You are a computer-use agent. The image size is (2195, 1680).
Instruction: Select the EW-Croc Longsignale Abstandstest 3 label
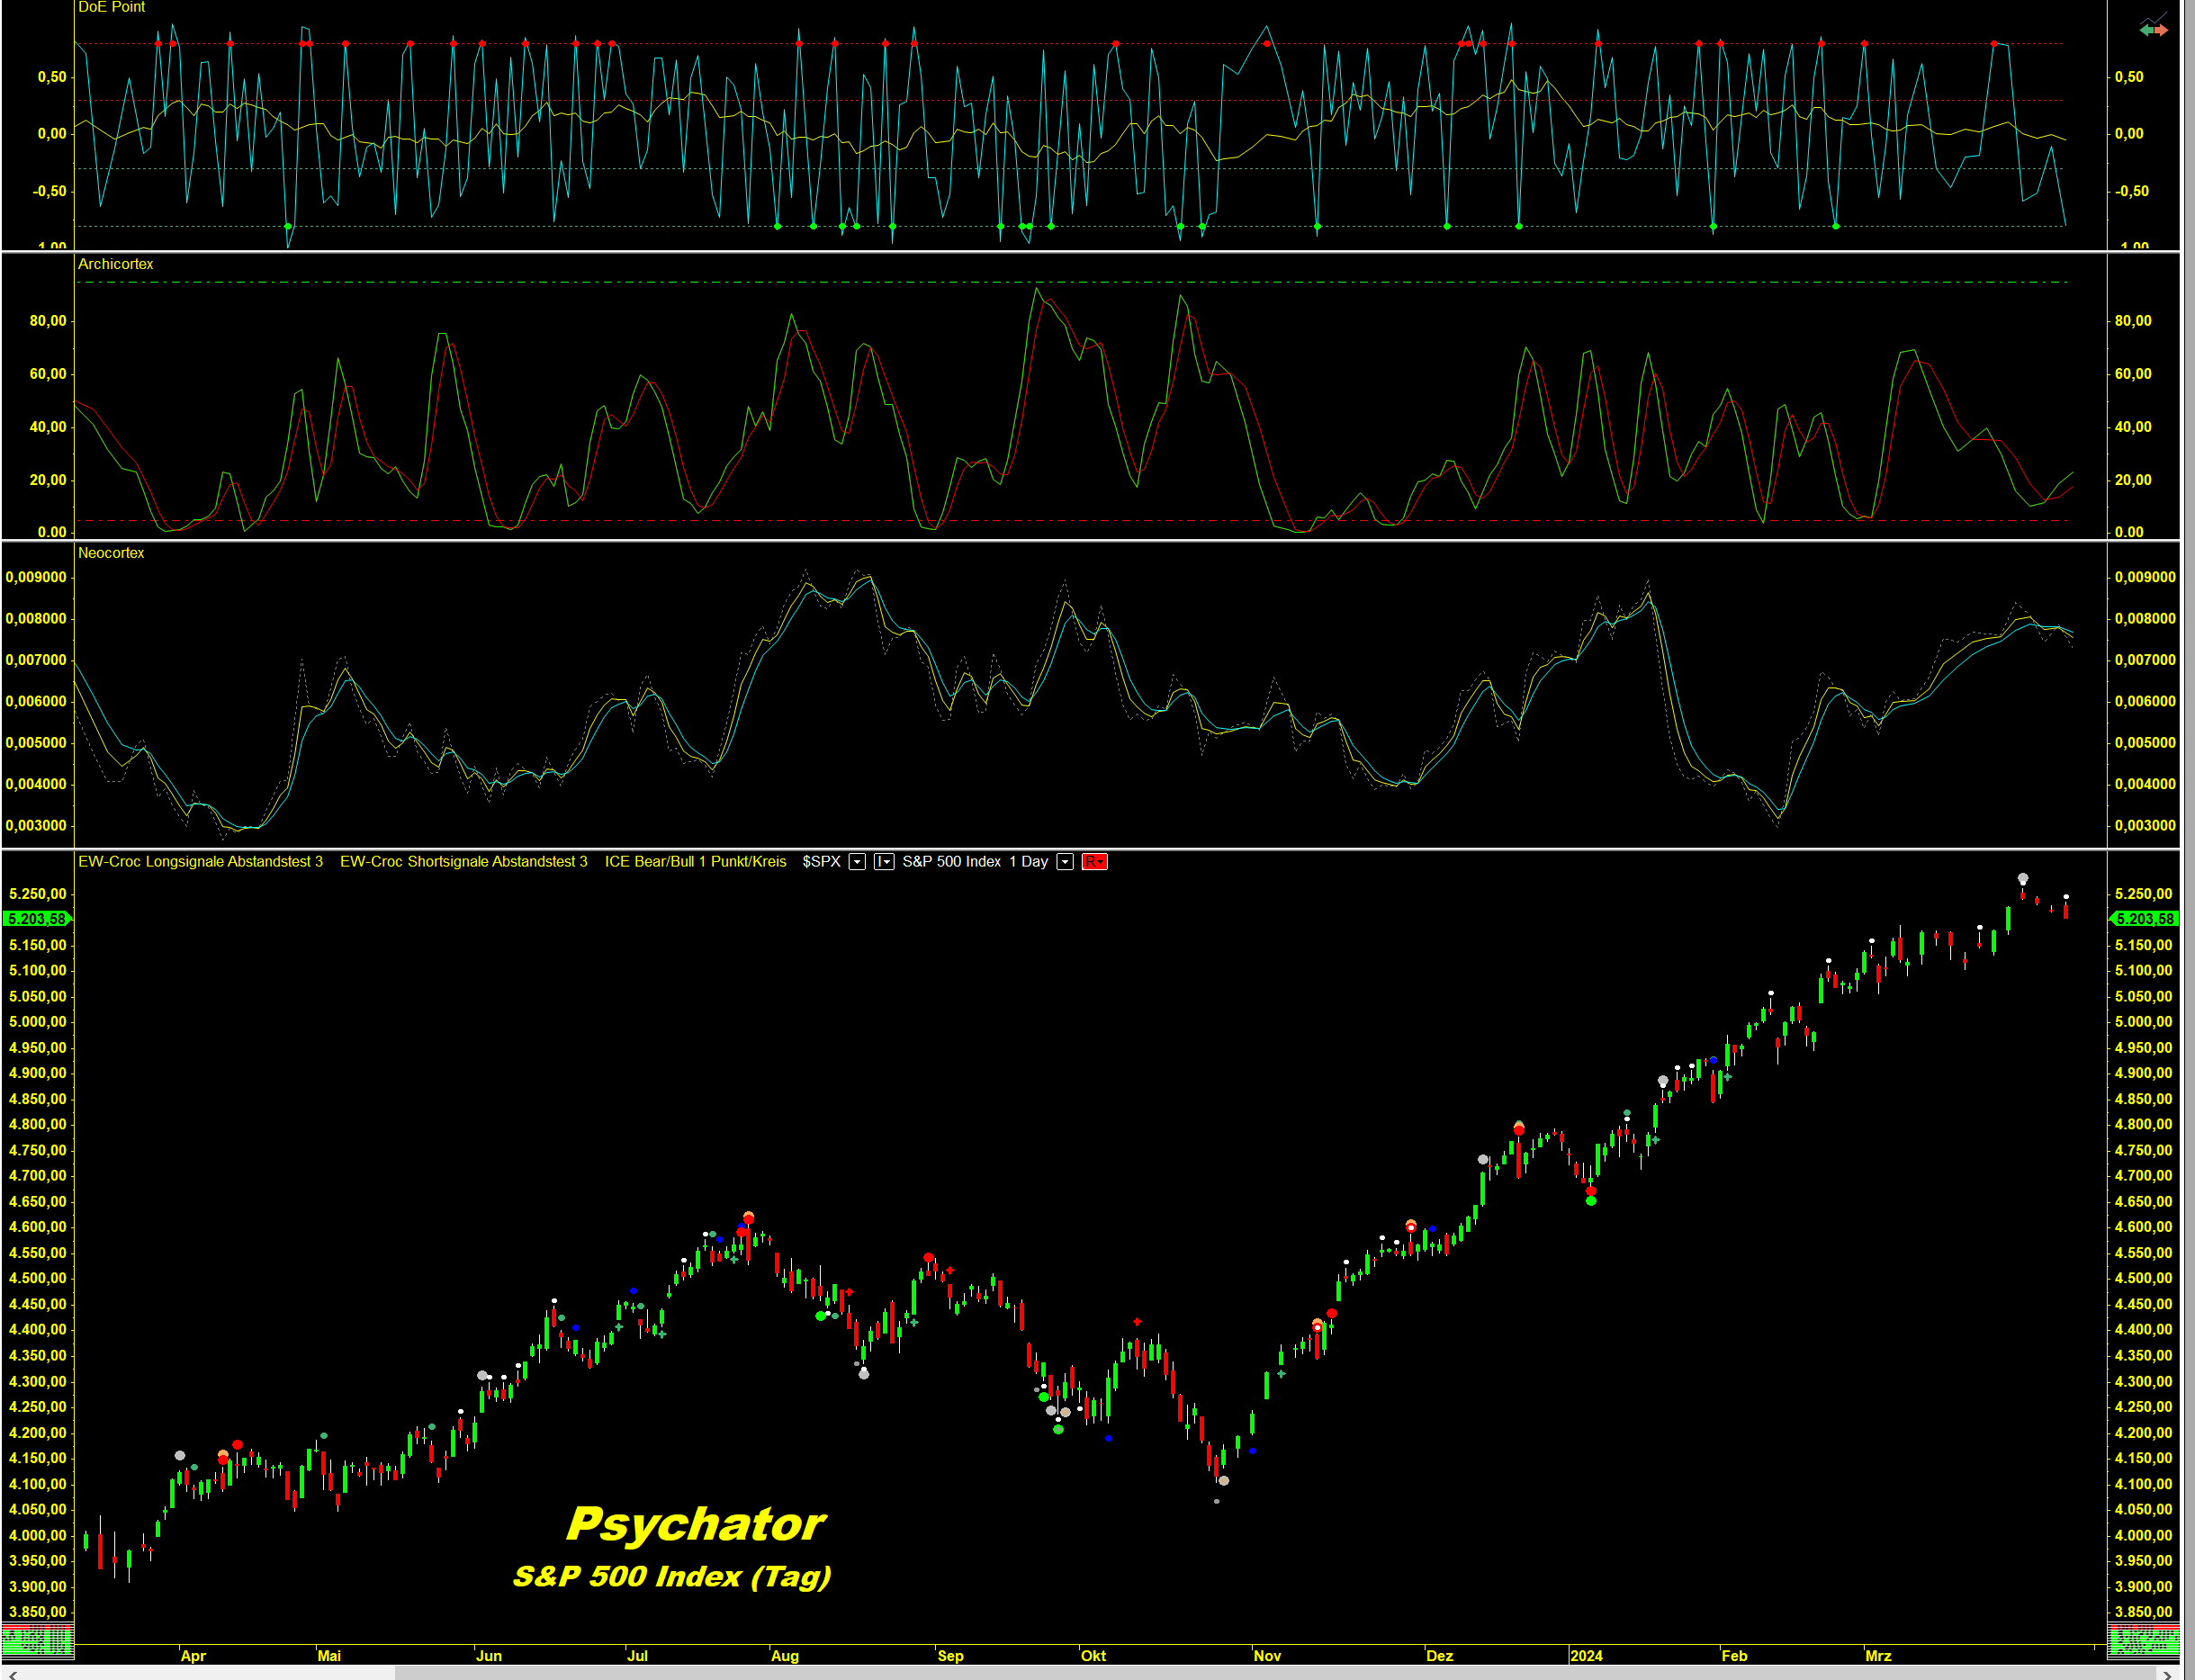pyautogui.click(x=200, y=862)
